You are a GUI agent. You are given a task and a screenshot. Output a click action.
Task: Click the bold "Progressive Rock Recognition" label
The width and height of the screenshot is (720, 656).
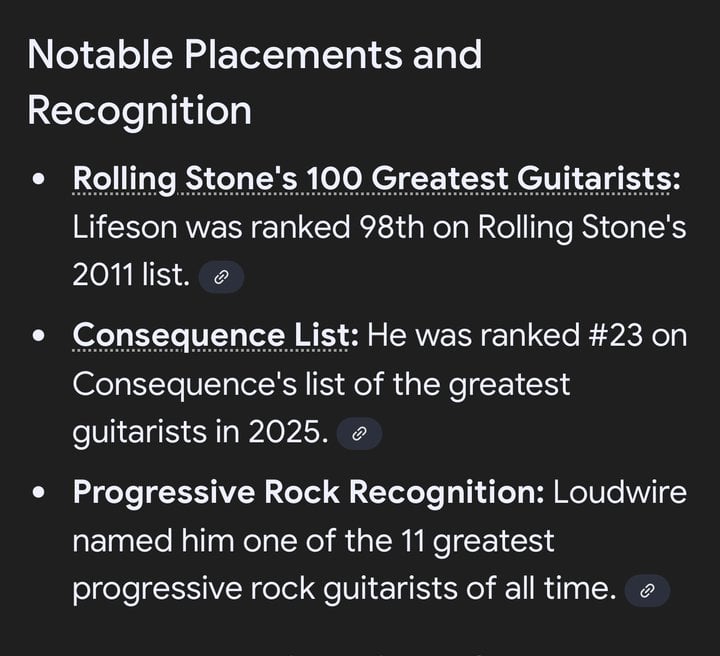pyautogui.click(x=308, y=492)
